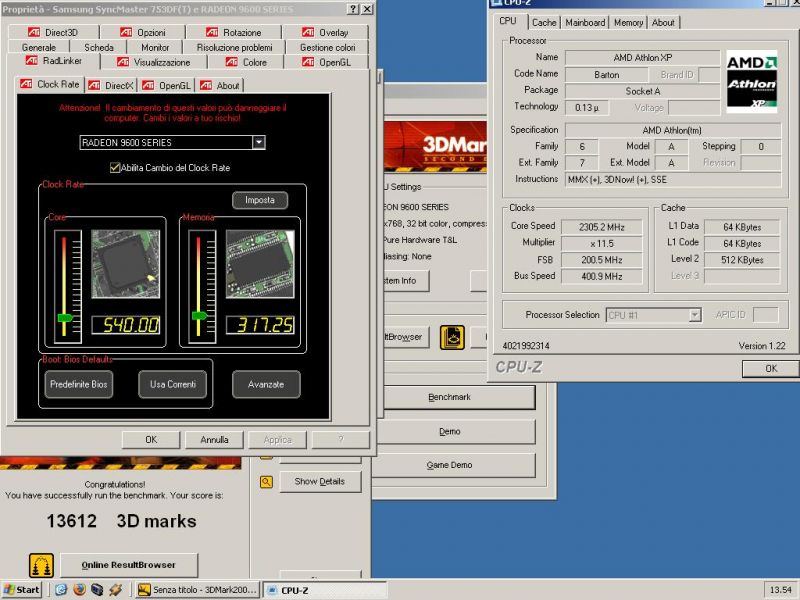The width and height of the screenshot is (800, 600).
Task: Select the RadLinker tab
Action: pyautogui.click(x=54, y=61)
